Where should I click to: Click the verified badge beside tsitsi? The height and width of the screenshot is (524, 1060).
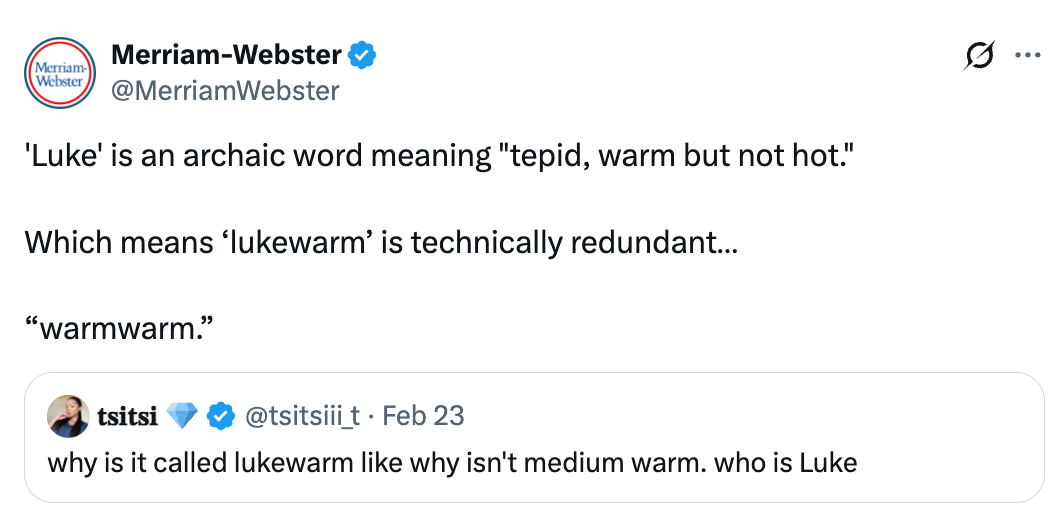click(x=220, y=416)
